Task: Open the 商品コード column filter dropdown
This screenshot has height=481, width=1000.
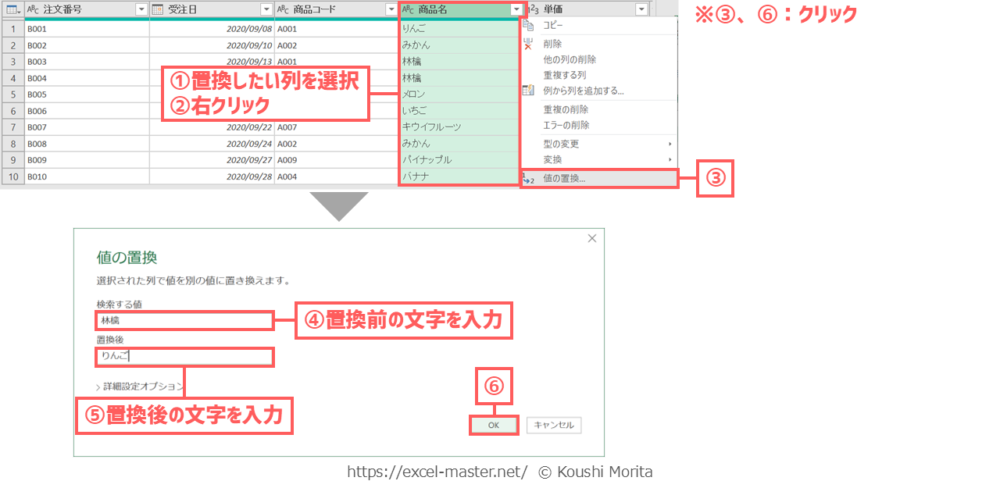Action: 390,9
